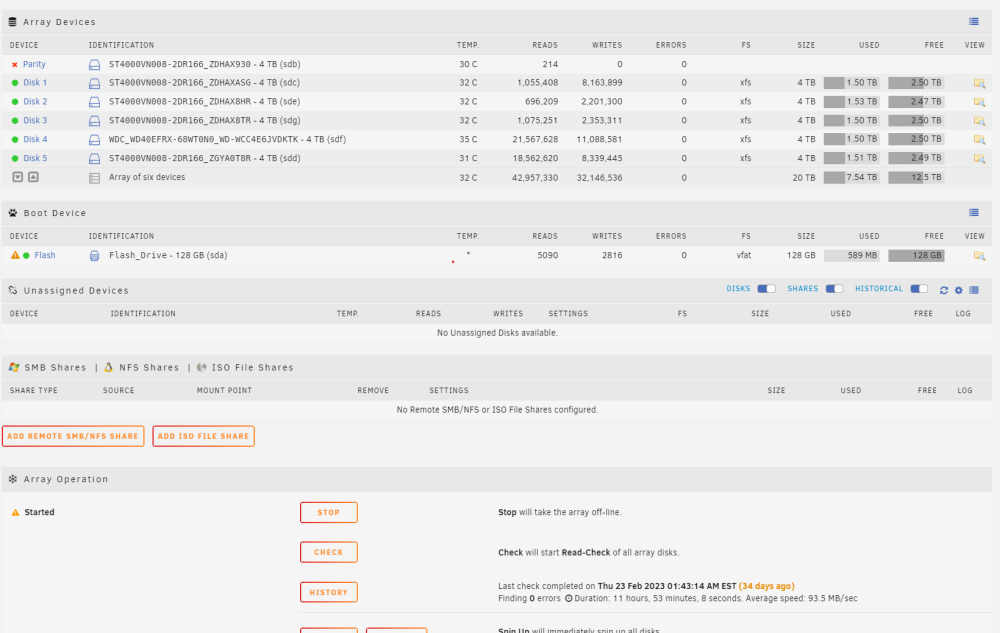Screen dimensions: 1000x633
Task: Click Flash orange warning triangle icon
Action: (15, 255)
